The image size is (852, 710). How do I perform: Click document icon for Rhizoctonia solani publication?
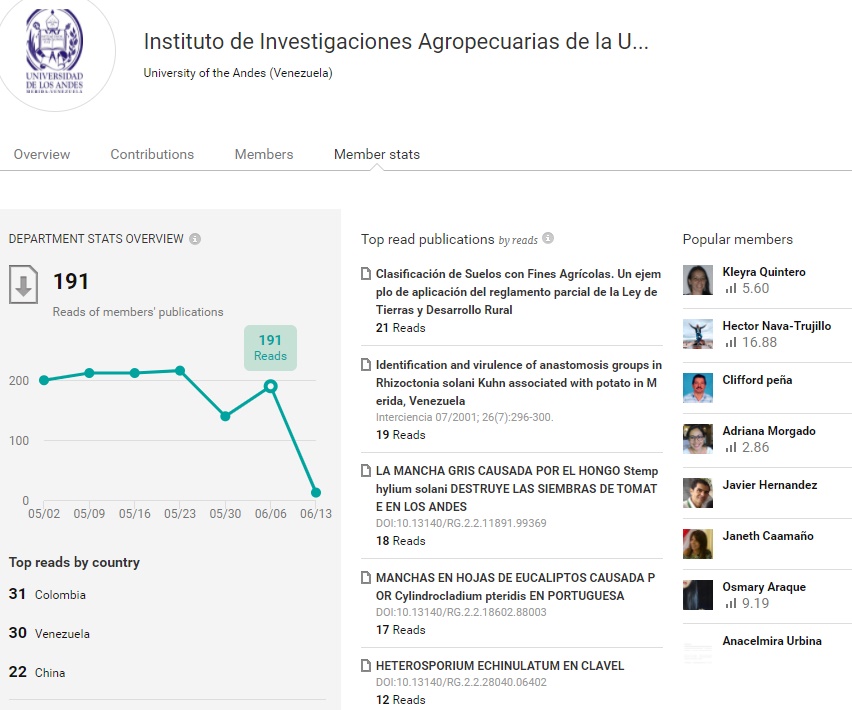(366, 365)
